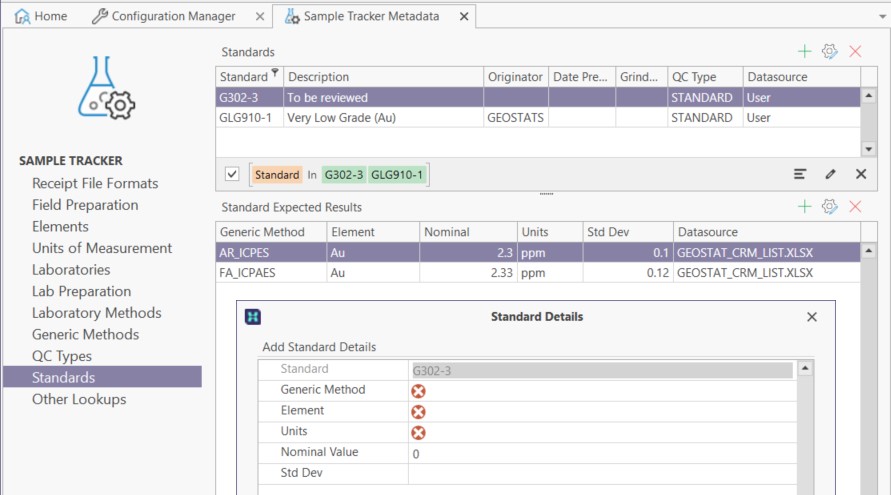Close the Standard Details dialog

click(x=812, y=317)
